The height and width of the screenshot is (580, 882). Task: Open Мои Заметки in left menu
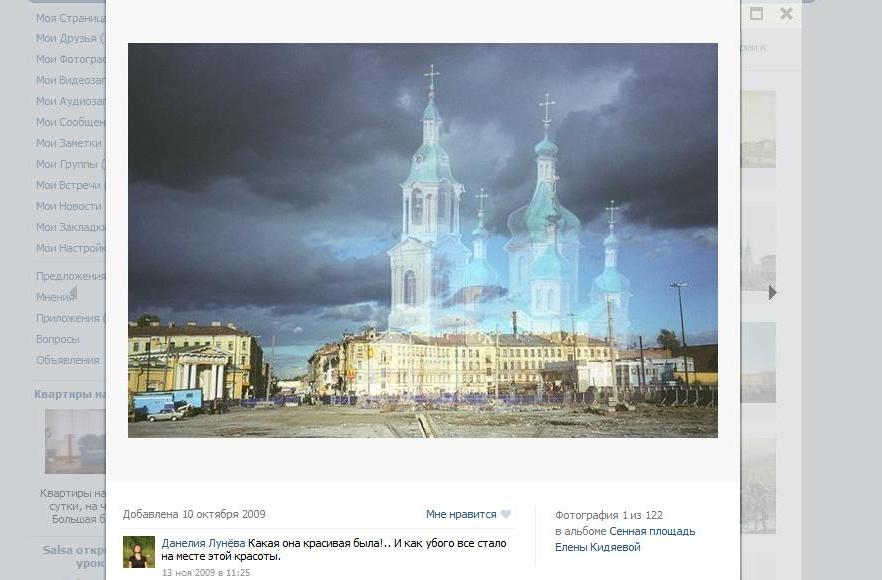(69, 143)
